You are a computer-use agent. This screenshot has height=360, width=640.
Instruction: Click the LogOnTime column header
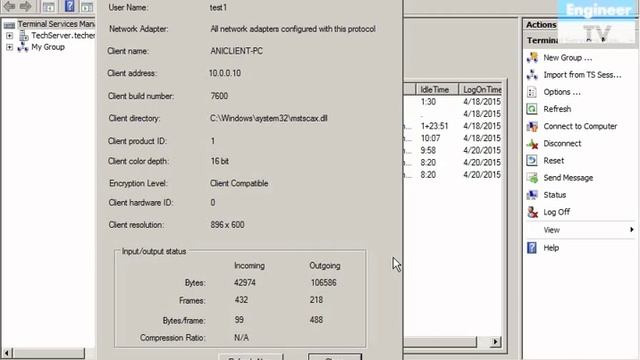pos(481,89)
